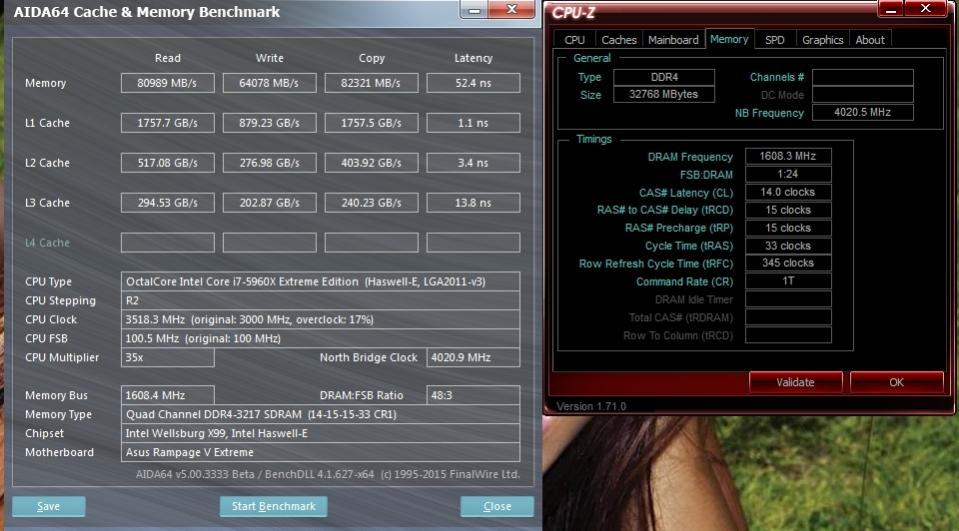Click the Memory Write value 64078 MB/s

coord(270,83)
